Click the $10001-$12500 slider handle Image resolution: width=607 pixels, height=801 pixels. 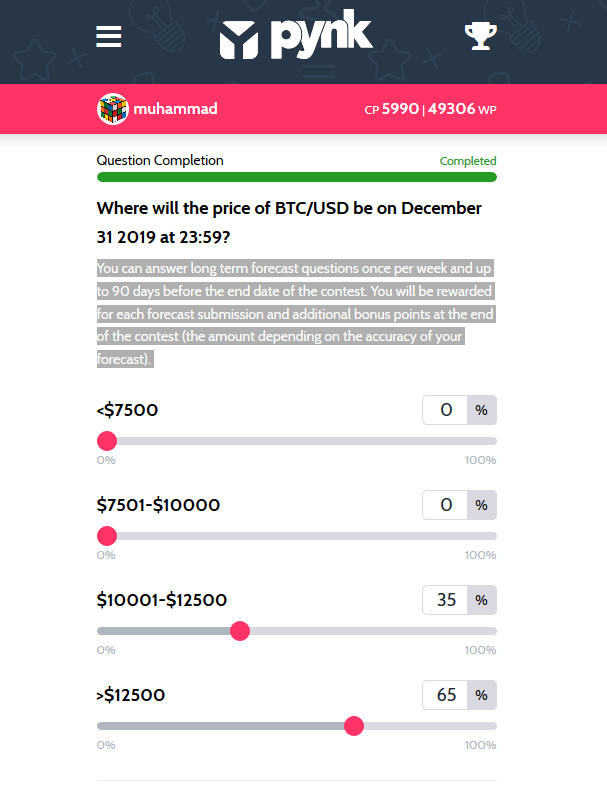pos(240,631)
